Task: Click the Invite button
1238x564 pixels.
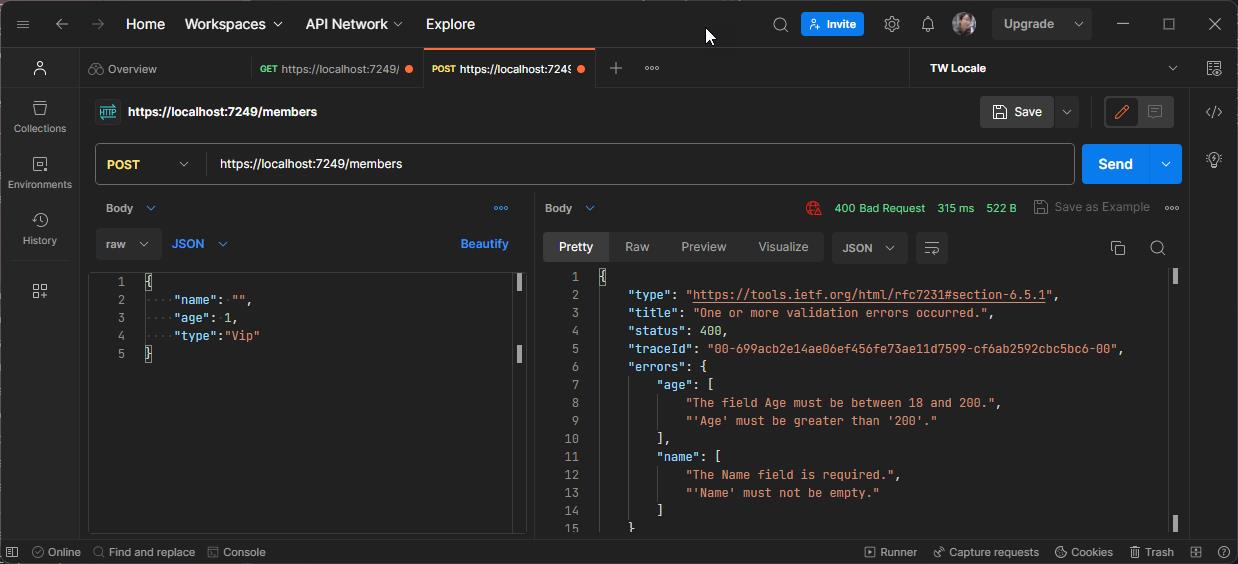Action: (832, 24)
